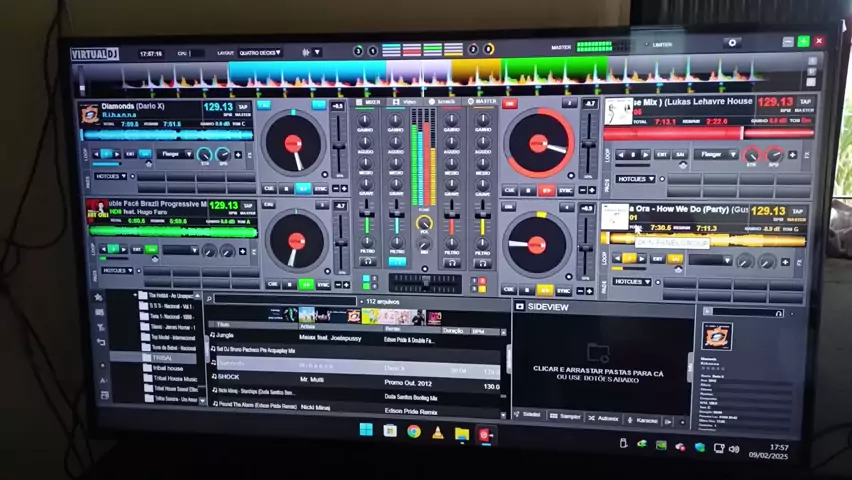Switch to the Video mixer tab
The image size is (852, 480).
(407, 102)
